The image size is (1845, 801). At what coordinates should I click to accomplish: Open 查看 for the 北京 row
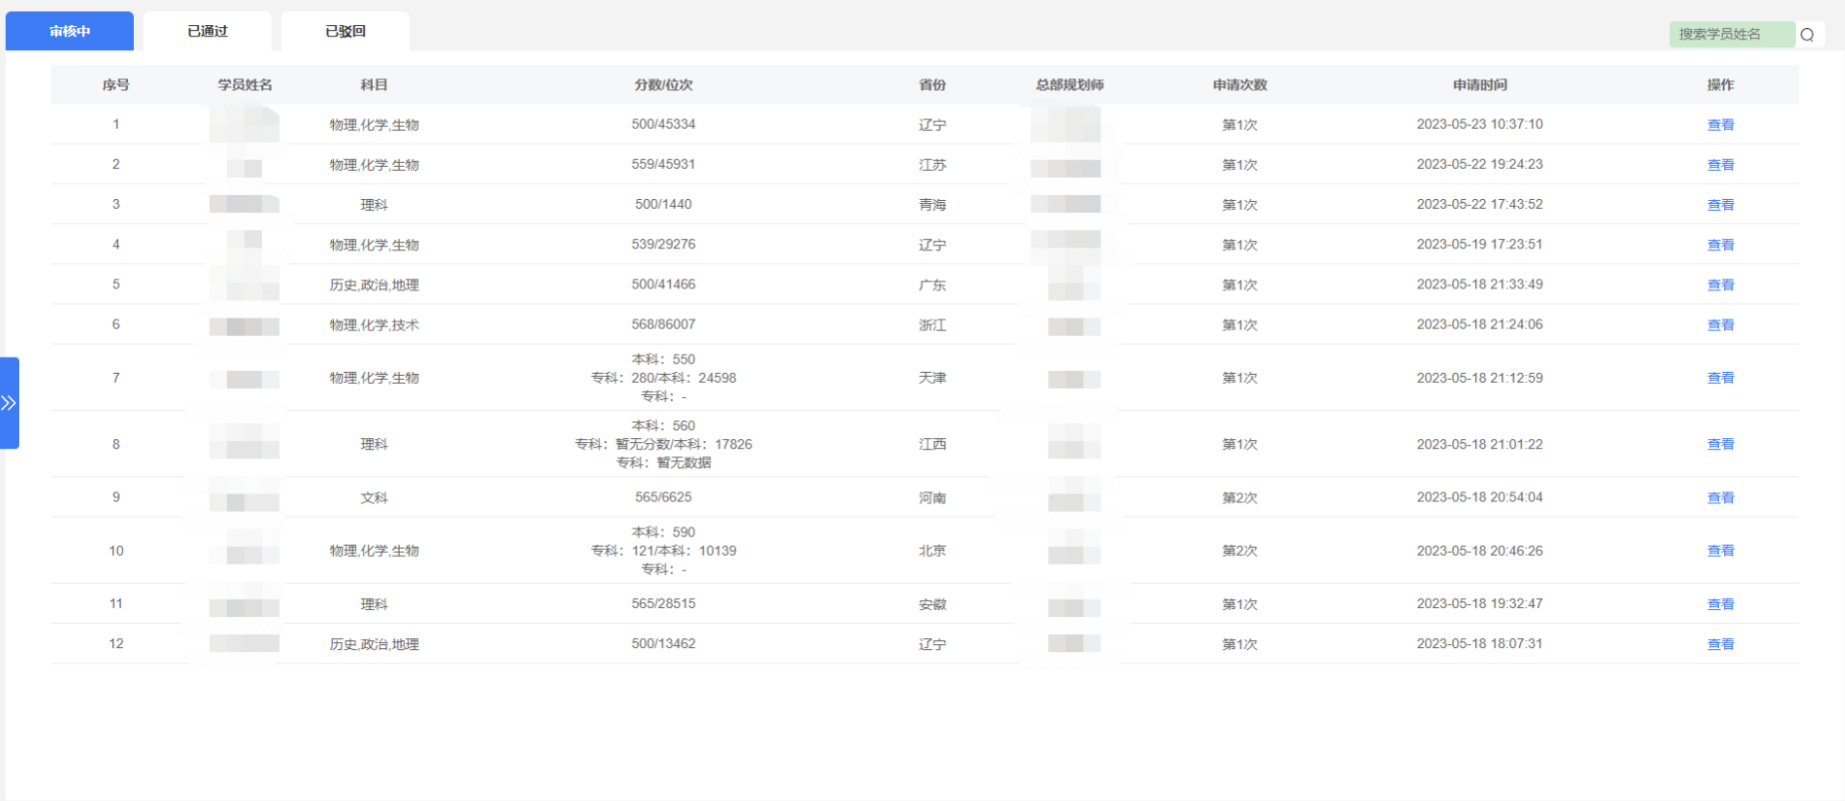click(x=1720, y=551)
